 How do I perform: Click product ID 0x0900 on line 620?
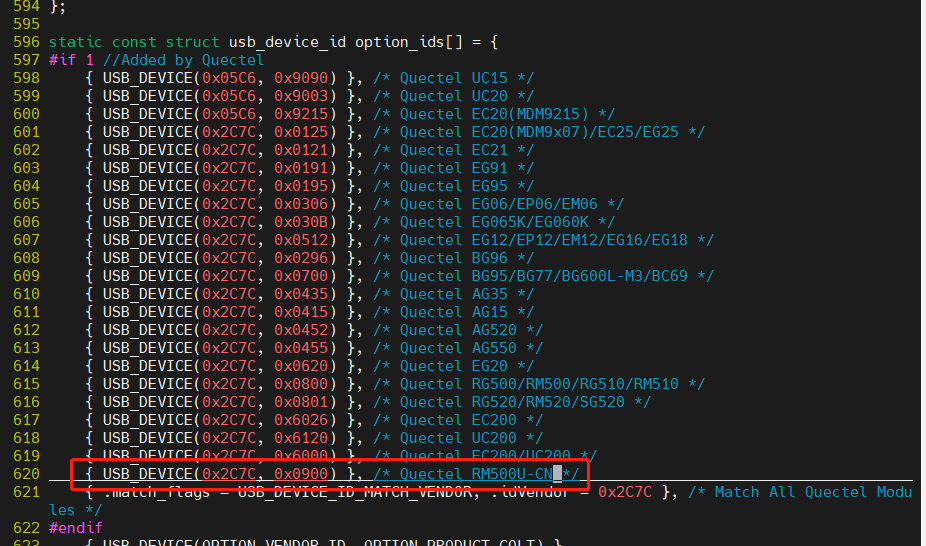(x=301, y=474)
